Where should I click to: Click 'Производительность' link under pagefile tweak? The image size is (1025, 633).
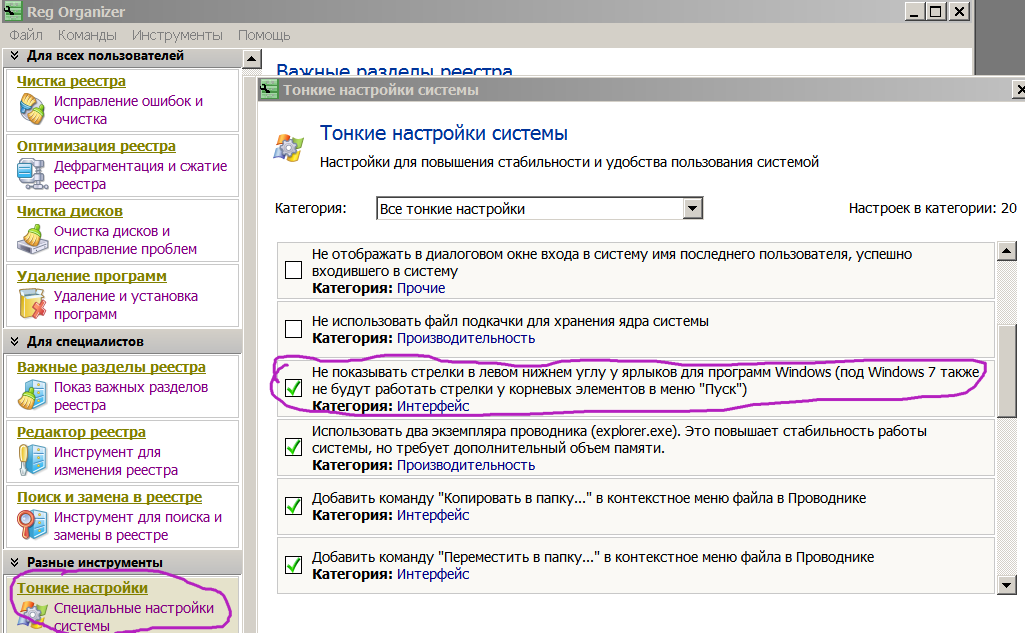466,338
